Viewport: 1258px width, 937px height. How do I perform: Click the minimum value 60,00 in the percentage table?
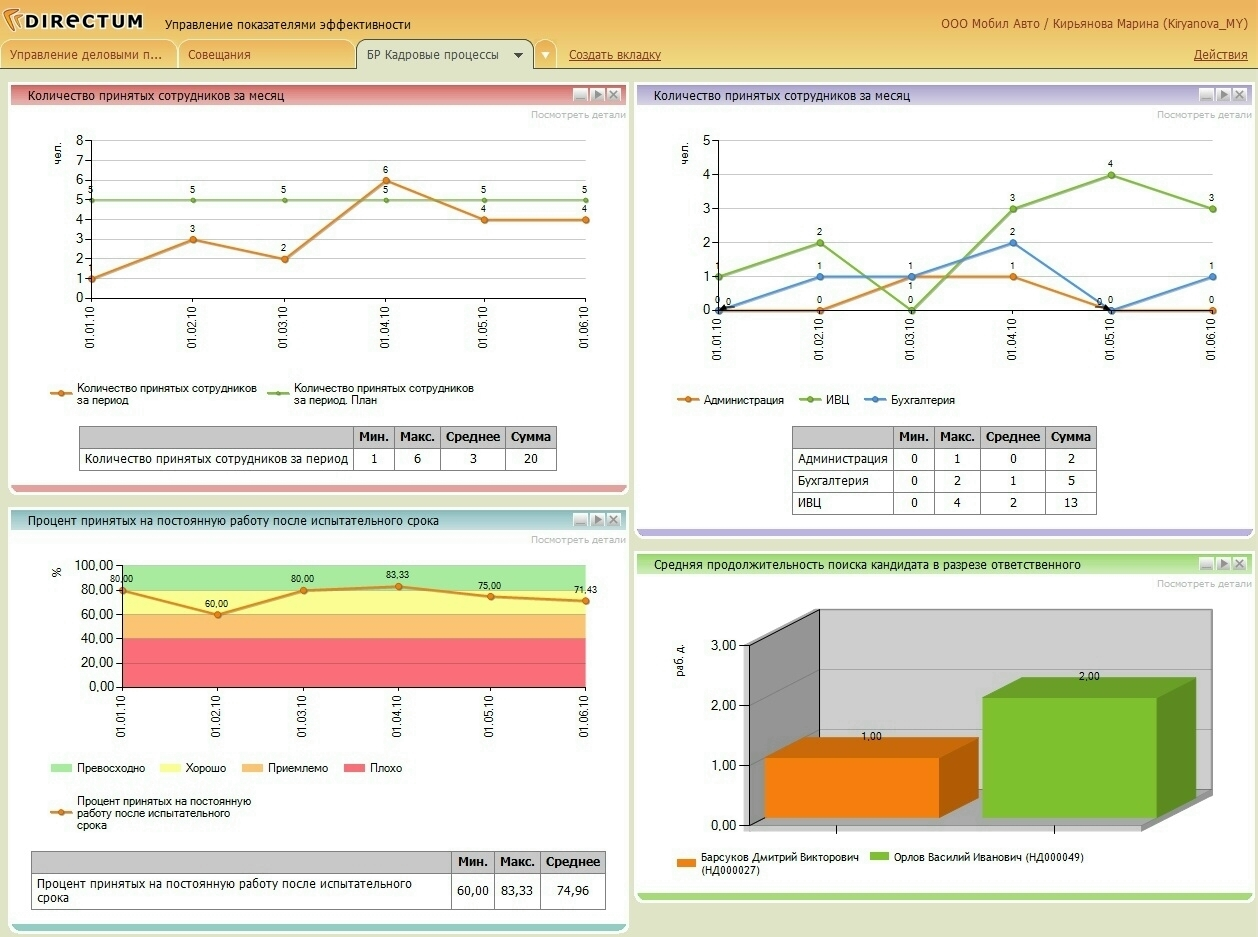[x=473, y=891]
